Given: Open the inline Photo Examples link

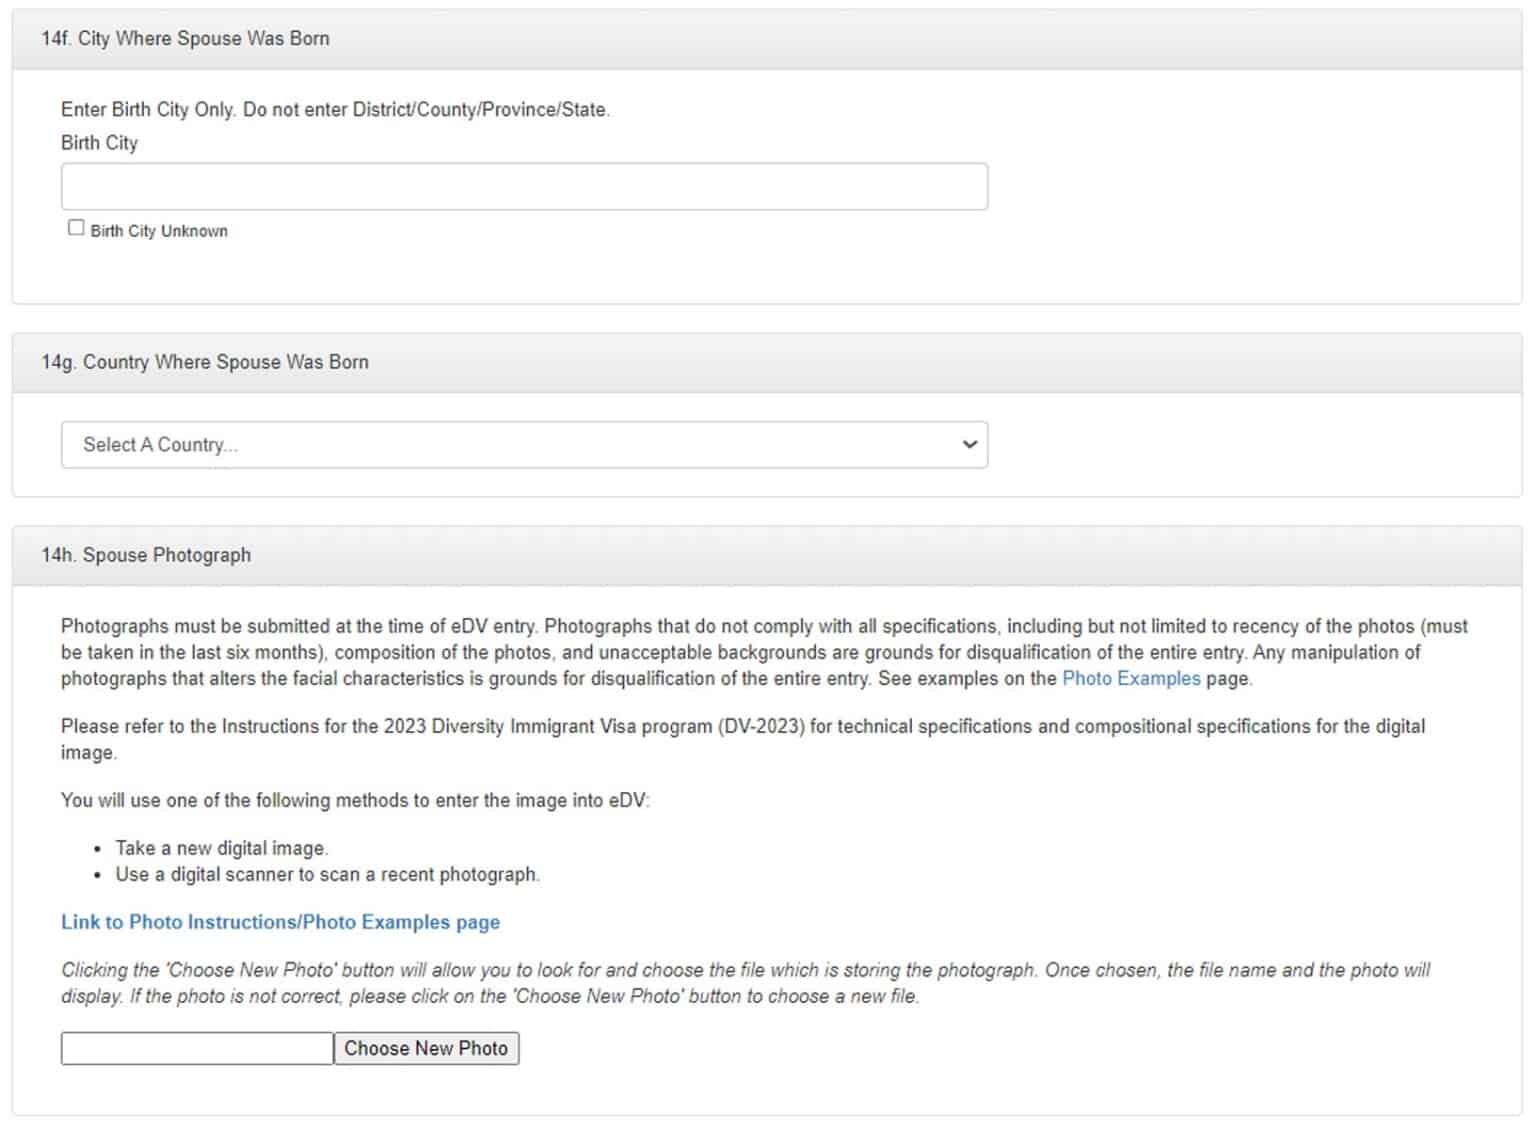Looking at the screenshot, I should pyautogui.click(x=1130, y=679).
